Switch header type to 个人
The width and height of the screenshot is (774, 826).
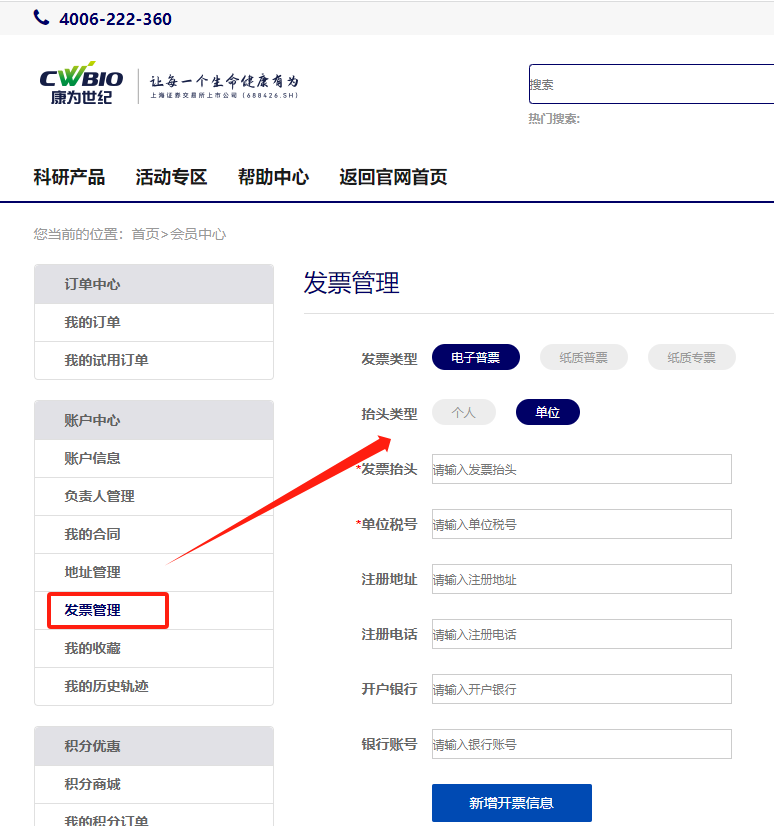pos(463,413)
